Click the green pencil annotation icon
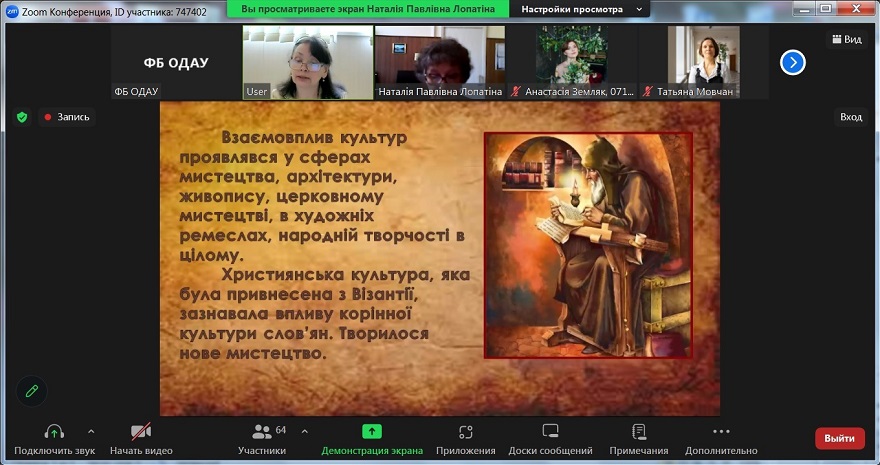 32,391
